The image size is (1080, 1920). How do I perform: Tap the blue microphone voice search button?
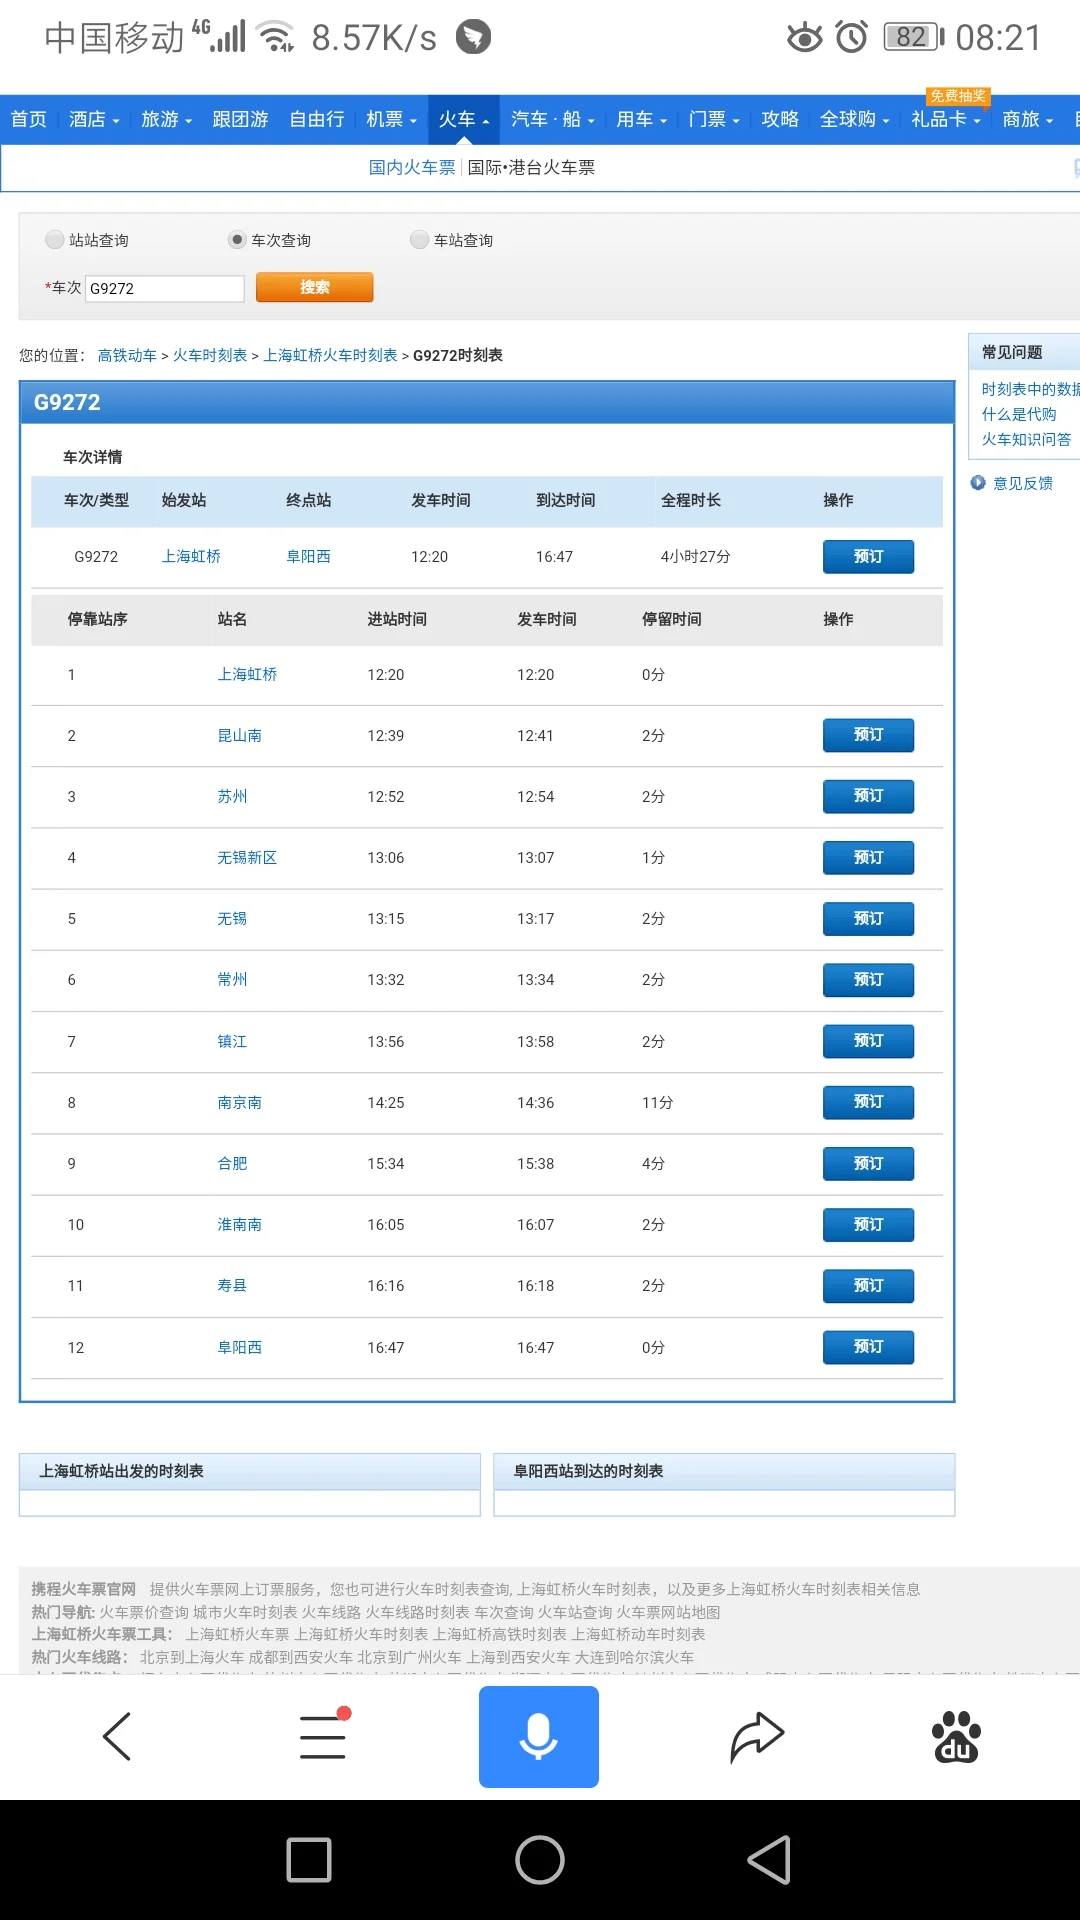tap(539, 1737)
